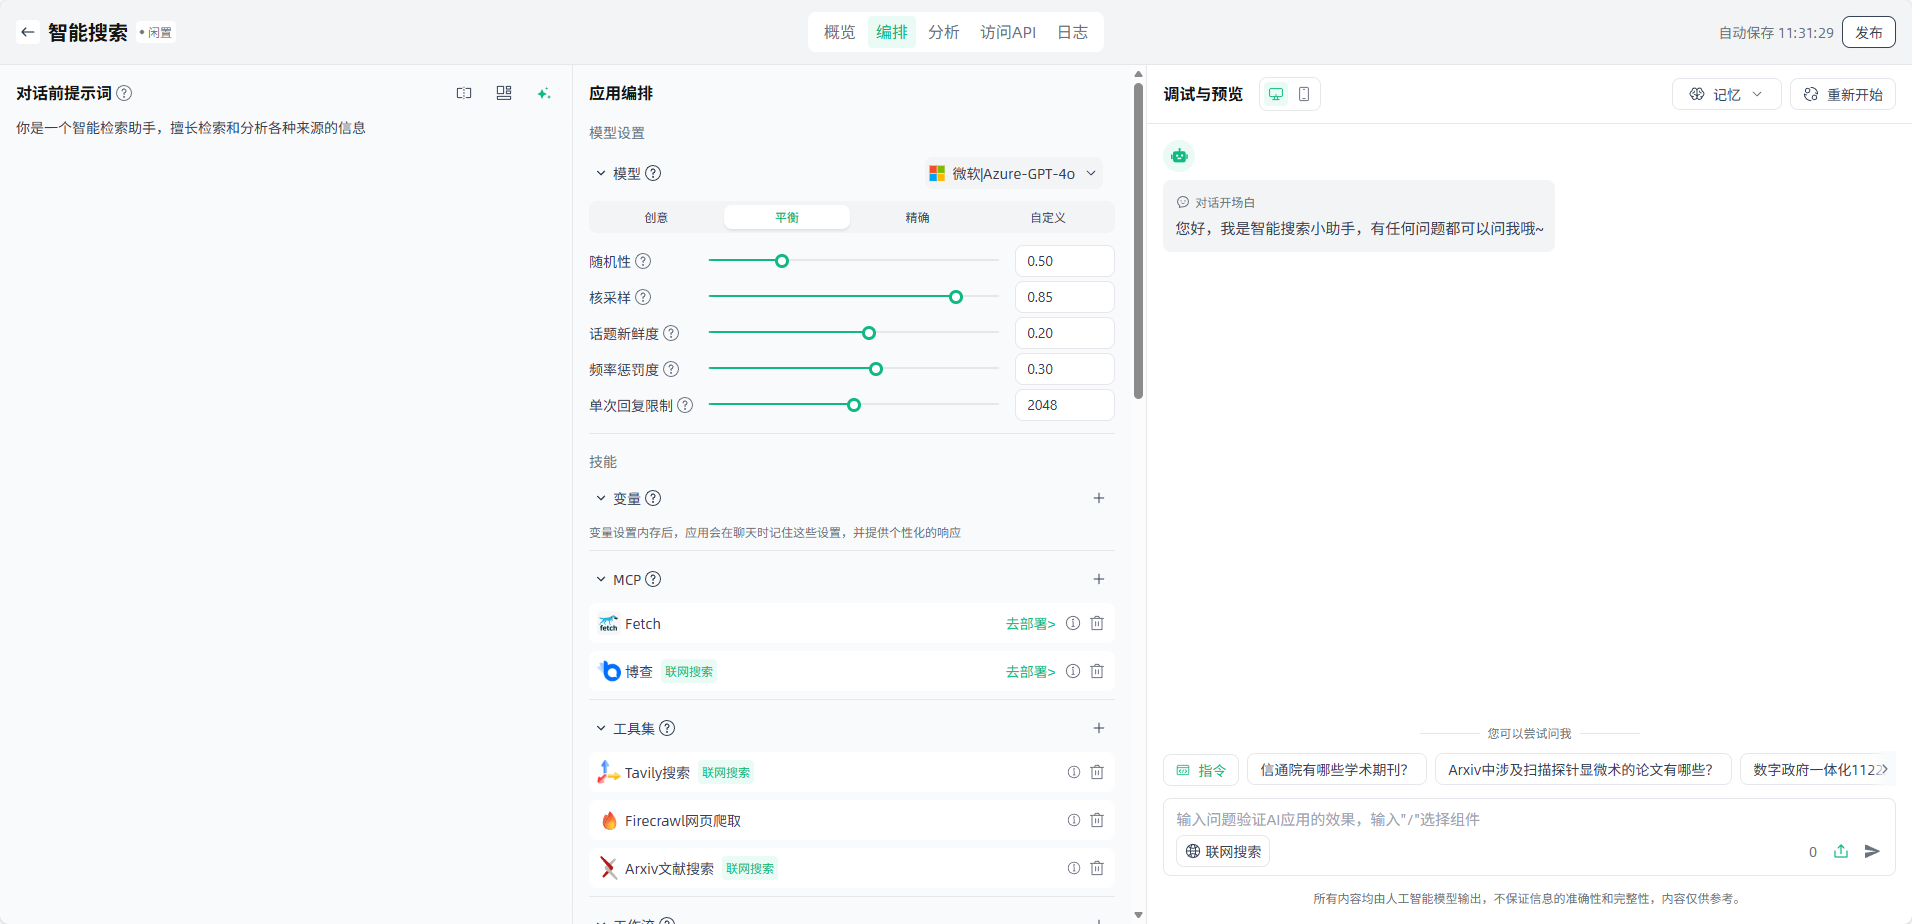Open the 记忆 dropdown
Image resolution: width=1912 pixels, height=924 pixels.
pyautogui.click(x=1726, y=94)
